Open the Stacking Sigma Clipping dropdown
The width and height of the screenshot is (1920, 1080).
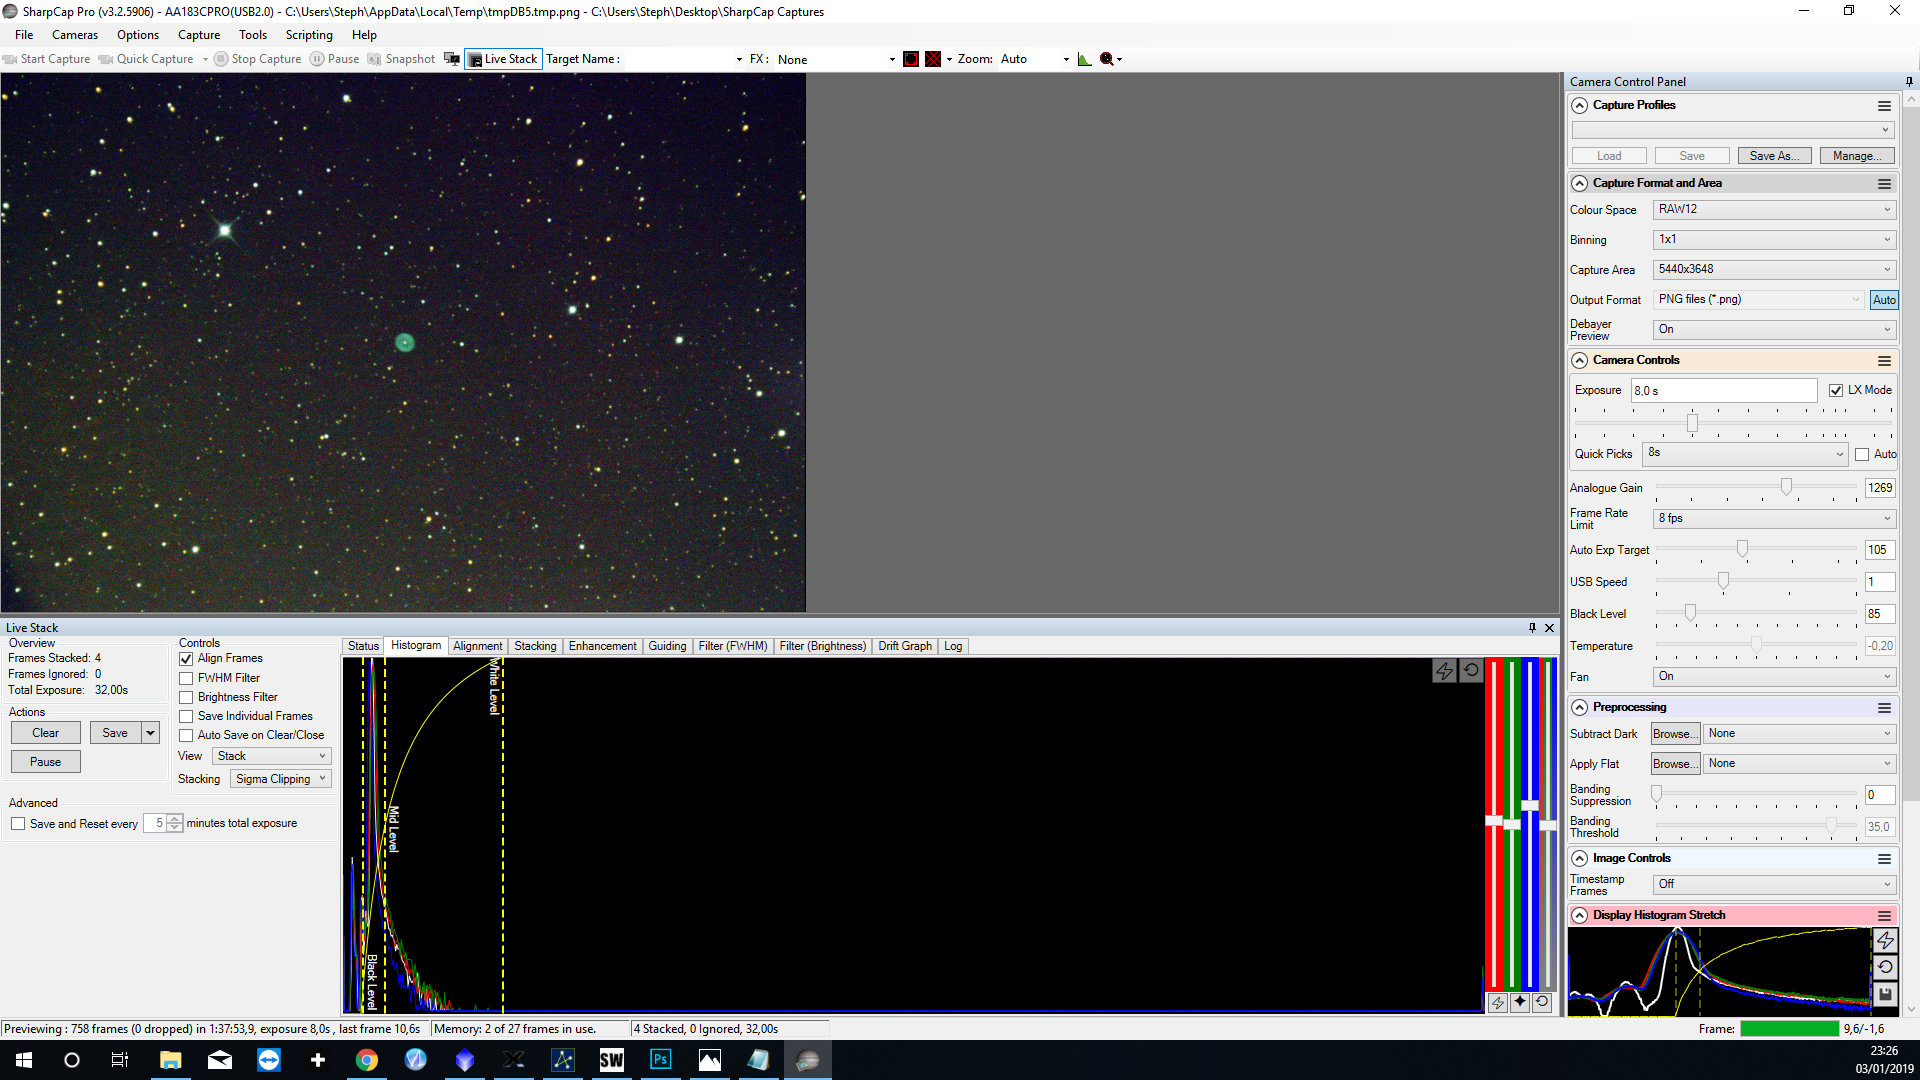[x=281, y=779]
